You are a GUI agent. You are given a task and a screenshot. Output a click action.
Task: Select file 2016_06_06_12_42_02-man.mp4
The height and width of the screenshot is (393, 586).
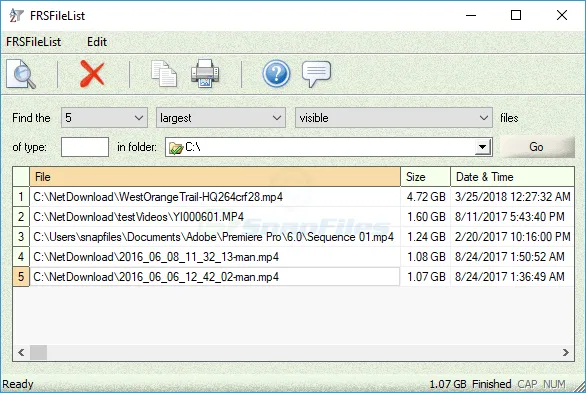(215, 277)
